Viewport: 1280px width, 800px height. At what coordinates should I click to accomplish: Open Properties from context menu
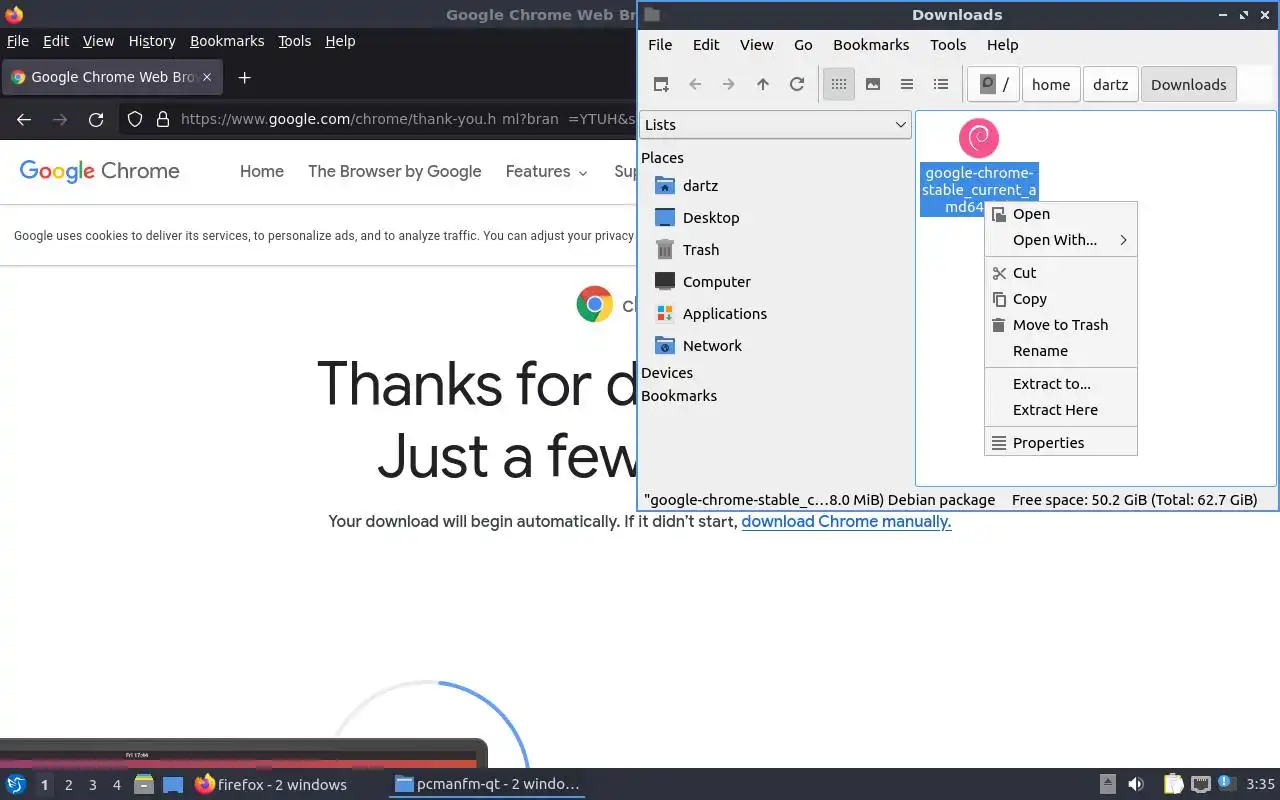1061,443
